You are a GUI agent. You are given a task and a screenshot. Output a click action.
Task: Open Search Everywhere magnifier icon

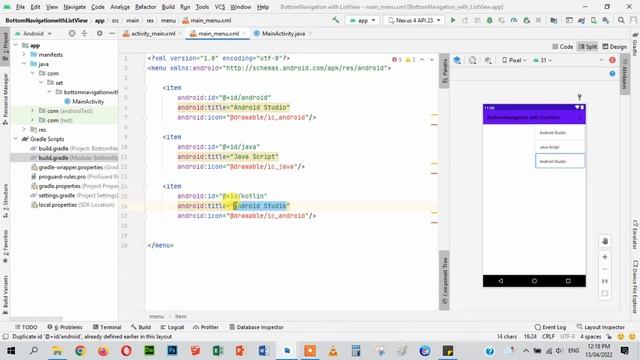621,20
